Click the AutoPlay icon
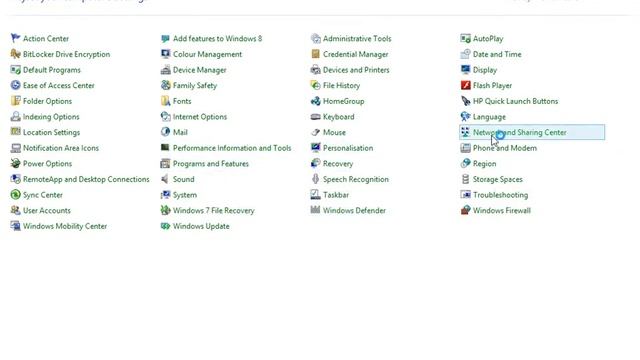The height and width of the screenshot is (360, 640). point(465,38)
